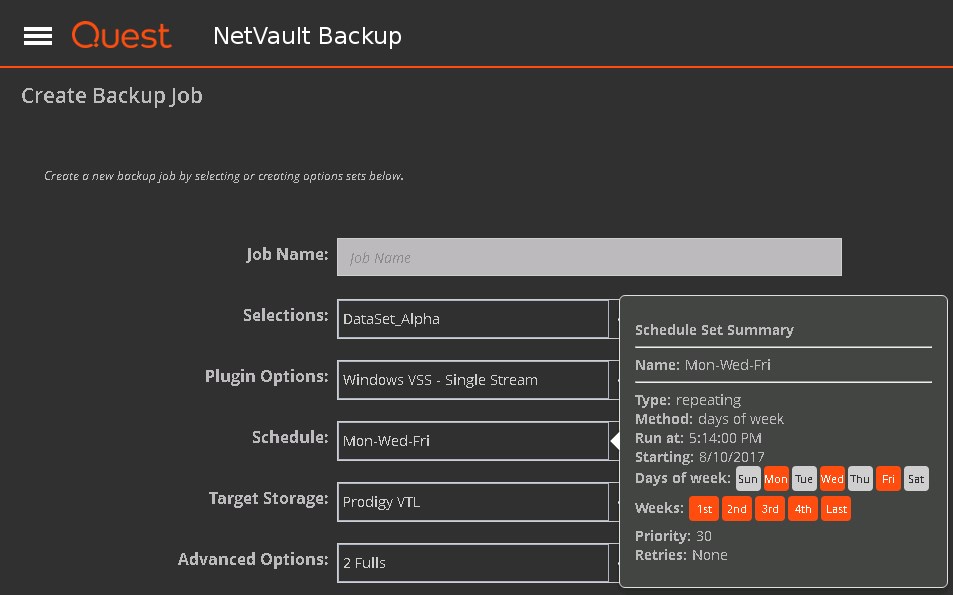This screenshot has height=595, width=953.
Task: Click the NetVault Backup title
Action: tap(307, 36)
